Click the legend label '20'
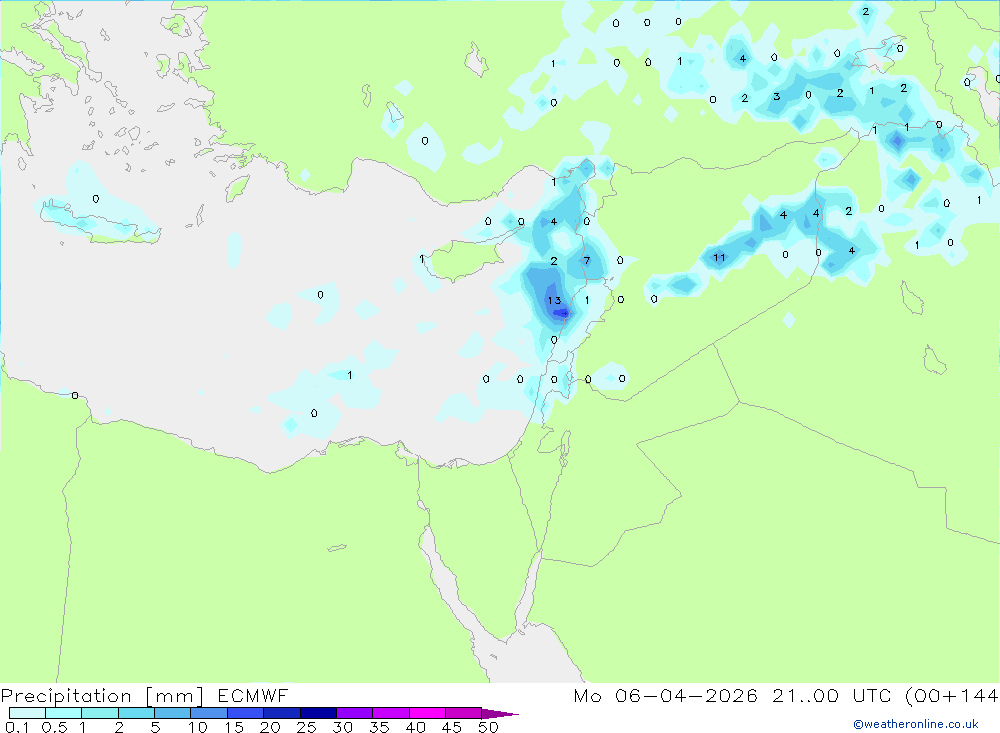The image size is (1000, 733). pyautogui.click(x=270, y=727)
